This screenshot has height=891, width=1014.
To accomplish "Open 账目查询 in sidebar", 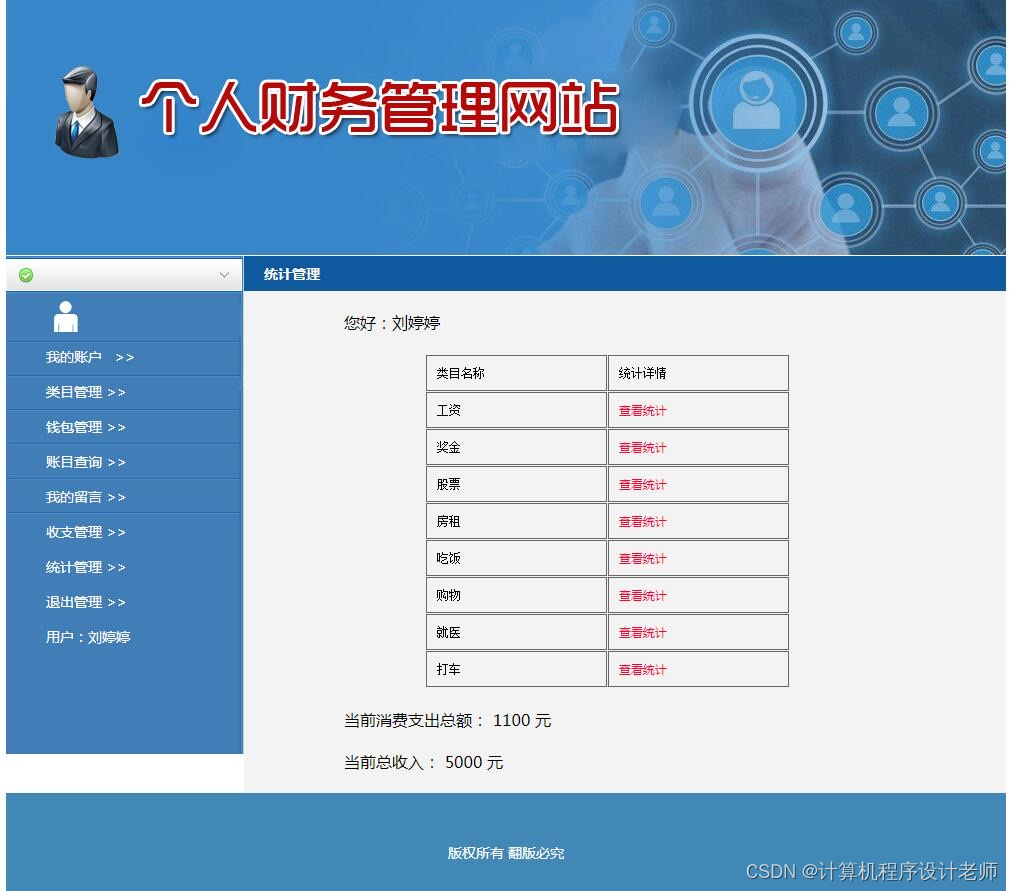I will pyautogui.click(x=85, y=462).
